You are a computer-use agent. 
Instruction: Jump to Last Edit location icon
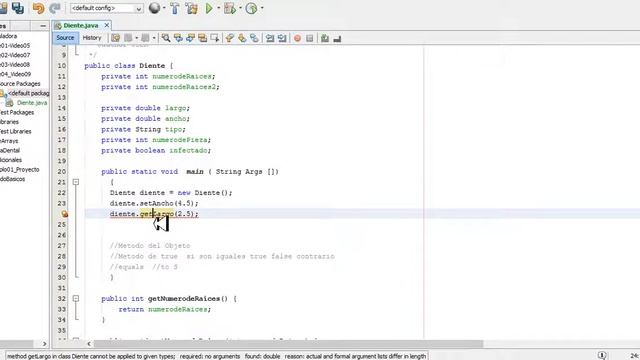click(x=116, y=38)
